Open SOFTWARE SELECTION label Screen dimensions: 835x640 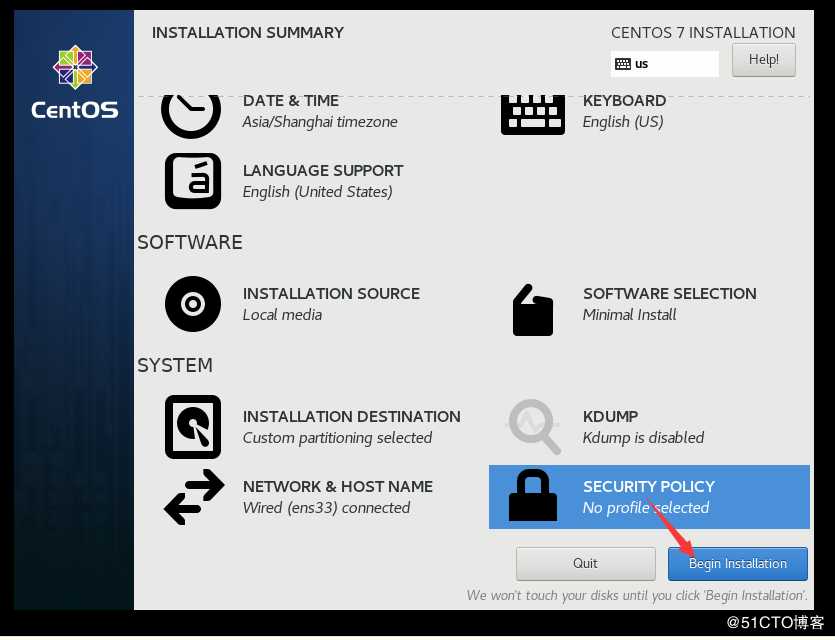669,294
